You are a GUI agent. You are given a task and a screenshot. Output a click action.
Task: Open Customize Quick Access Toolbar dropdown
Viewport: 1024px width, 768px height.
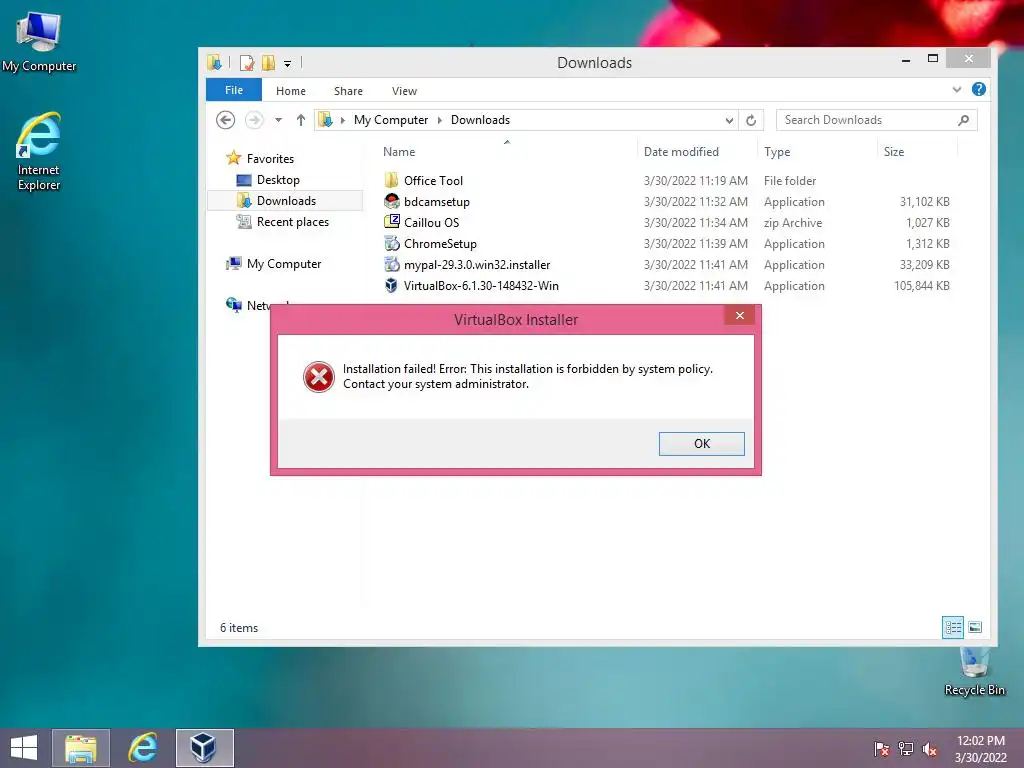coord(287,63)
